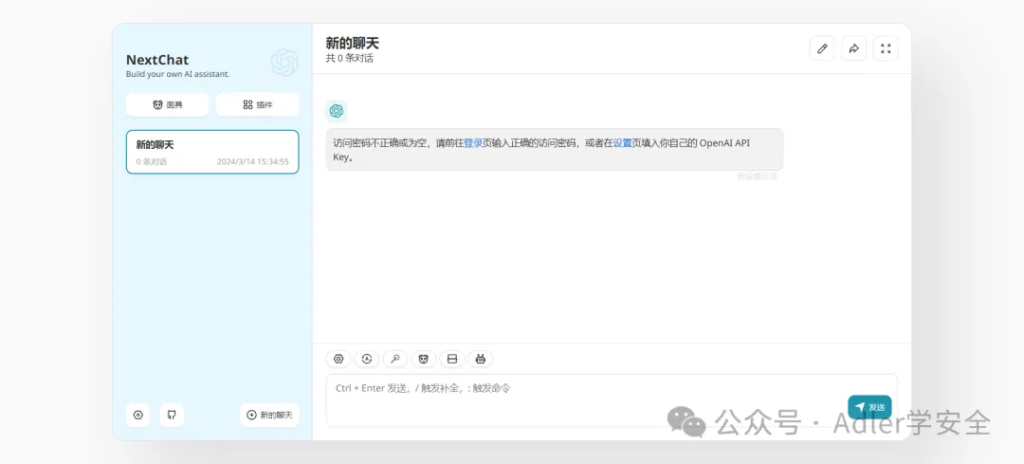The width and height of the screenshot is (1024, 464).
Task: Select the 新的聊天 conversation in sidebar
Action: pos(212,152)
